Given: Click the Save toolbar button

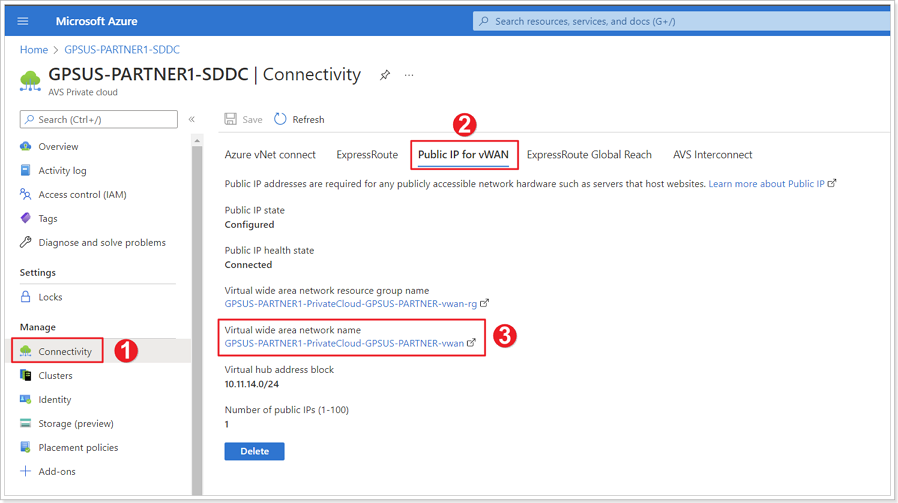Looking at the screenshot, I should point(243,119).
